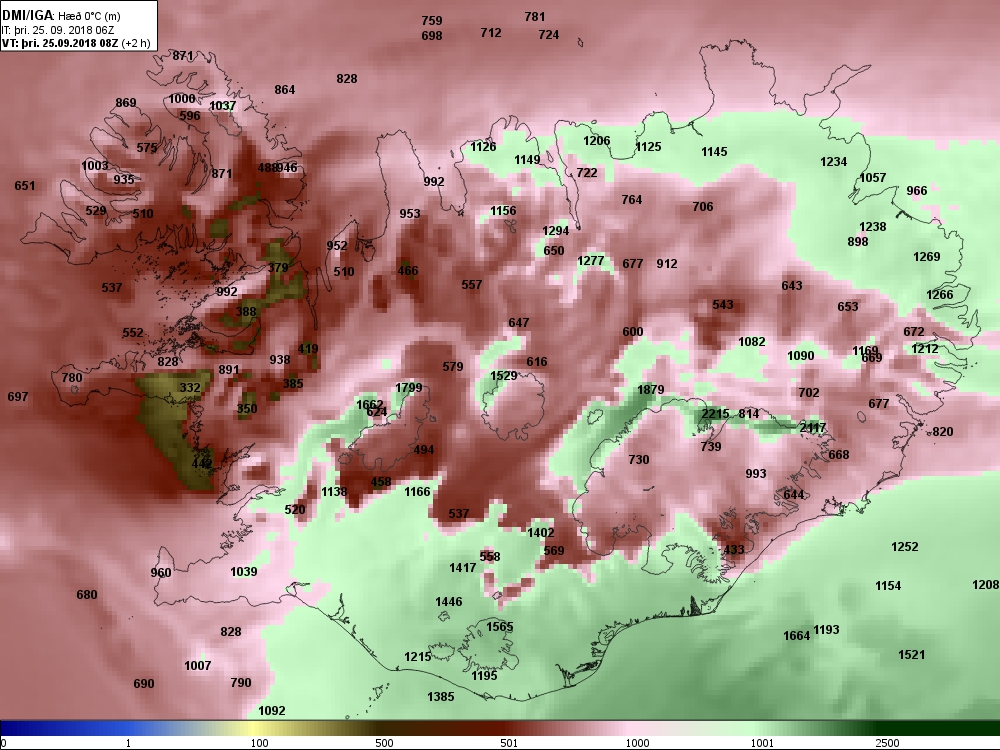Click the 993 height value
Screen dimensions: 1000x750
pyautogui.click(x=756, y=474)
